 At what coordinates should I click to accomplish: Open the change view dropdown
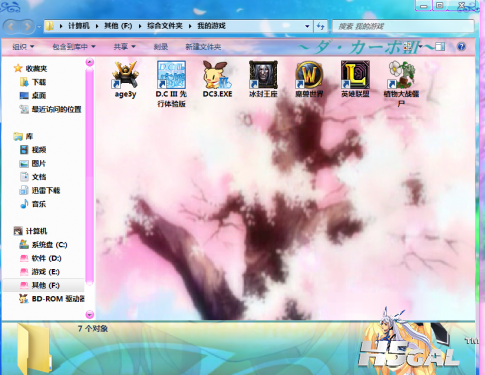pyautogui.click(x=421, y=47)
